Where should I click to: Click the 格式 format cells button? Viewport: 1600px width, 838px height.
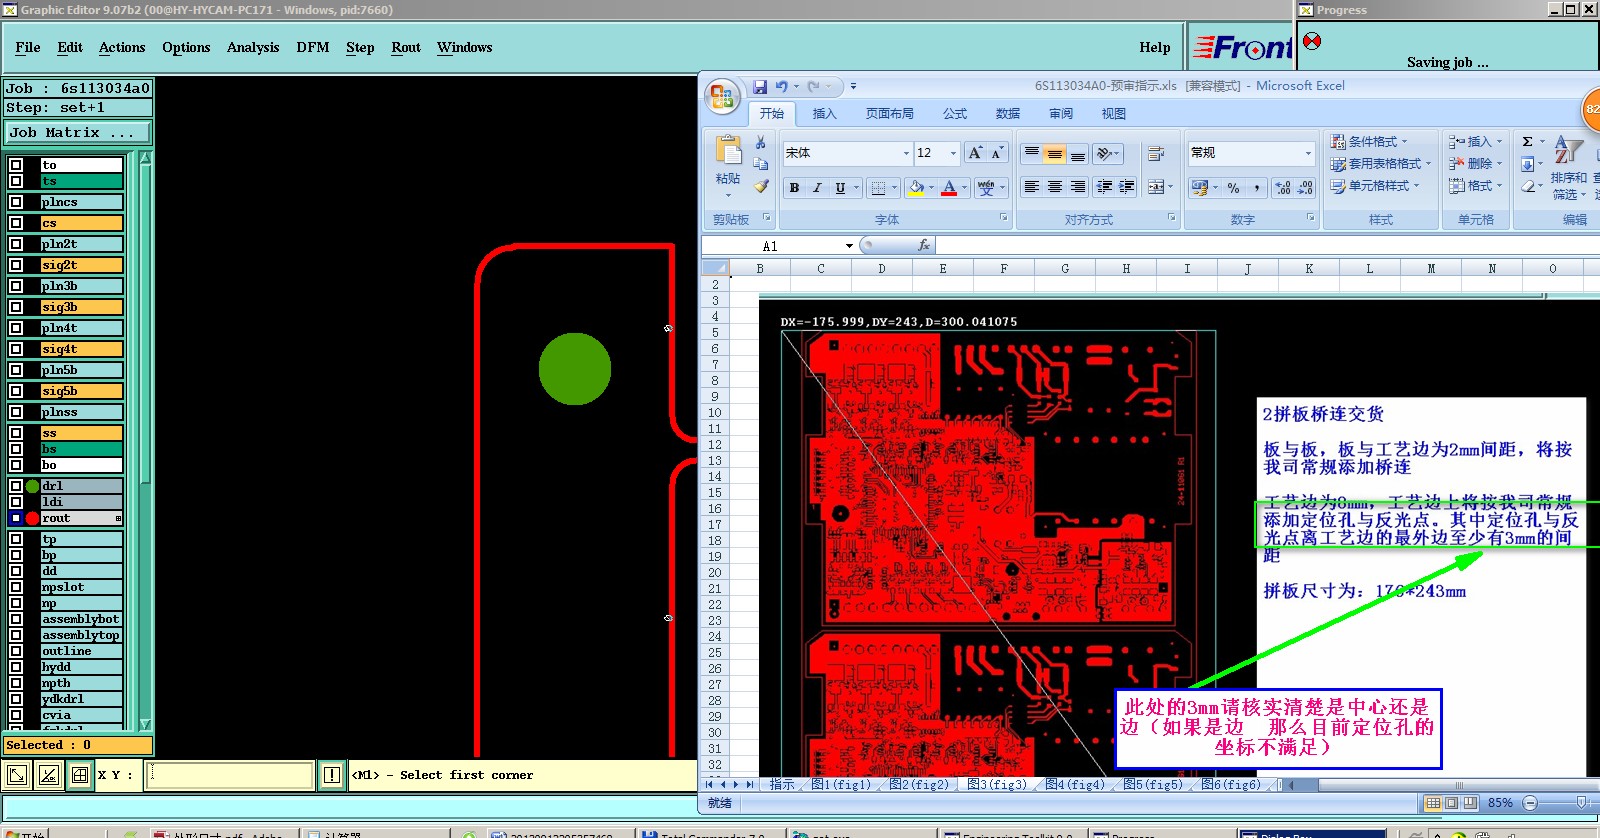point(1475,186)
